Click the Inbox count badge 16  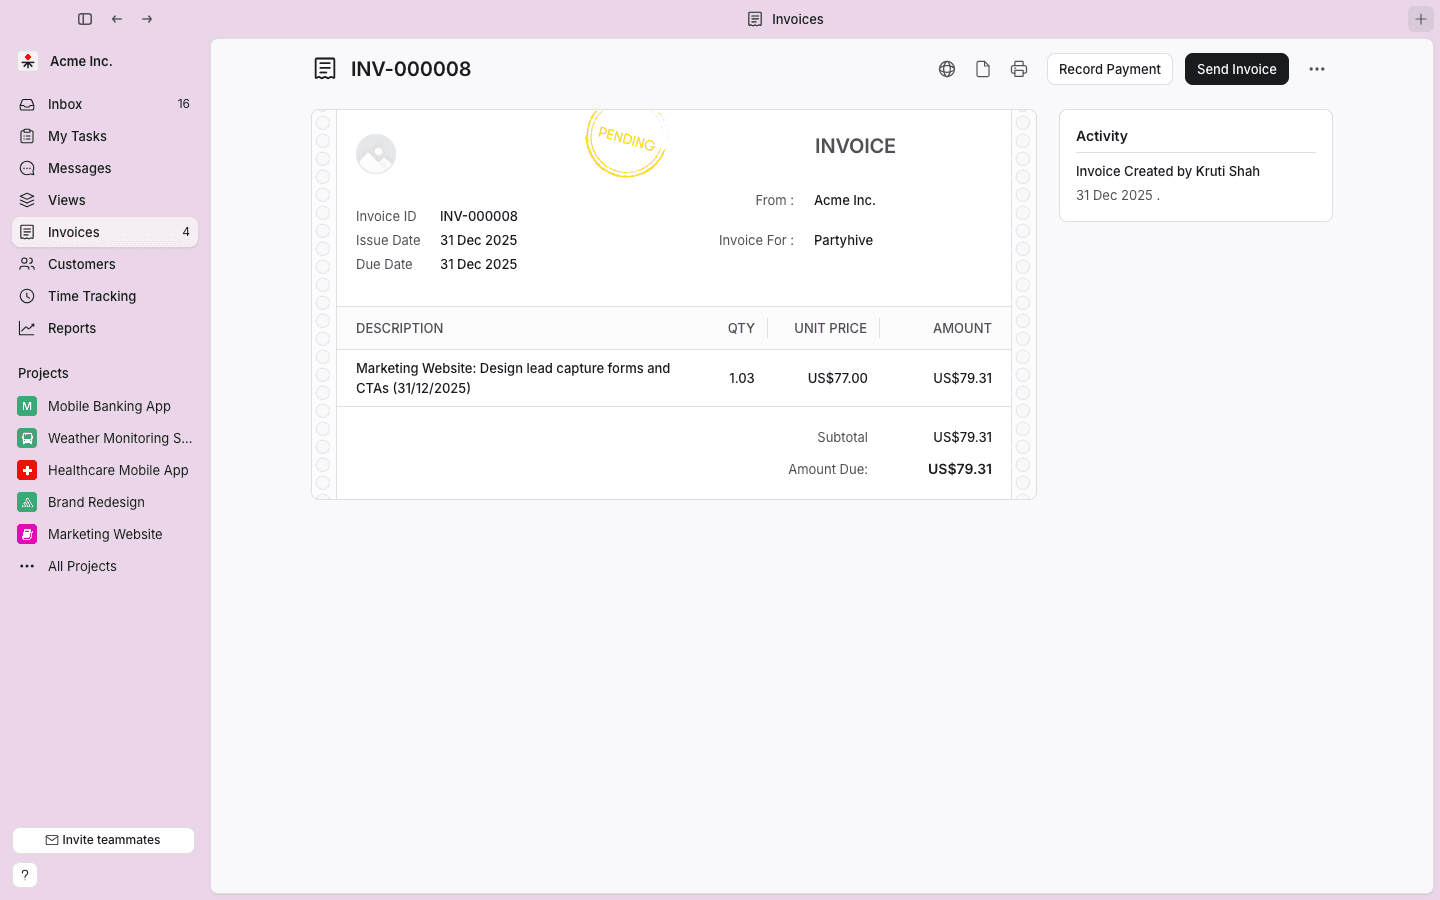184,104
